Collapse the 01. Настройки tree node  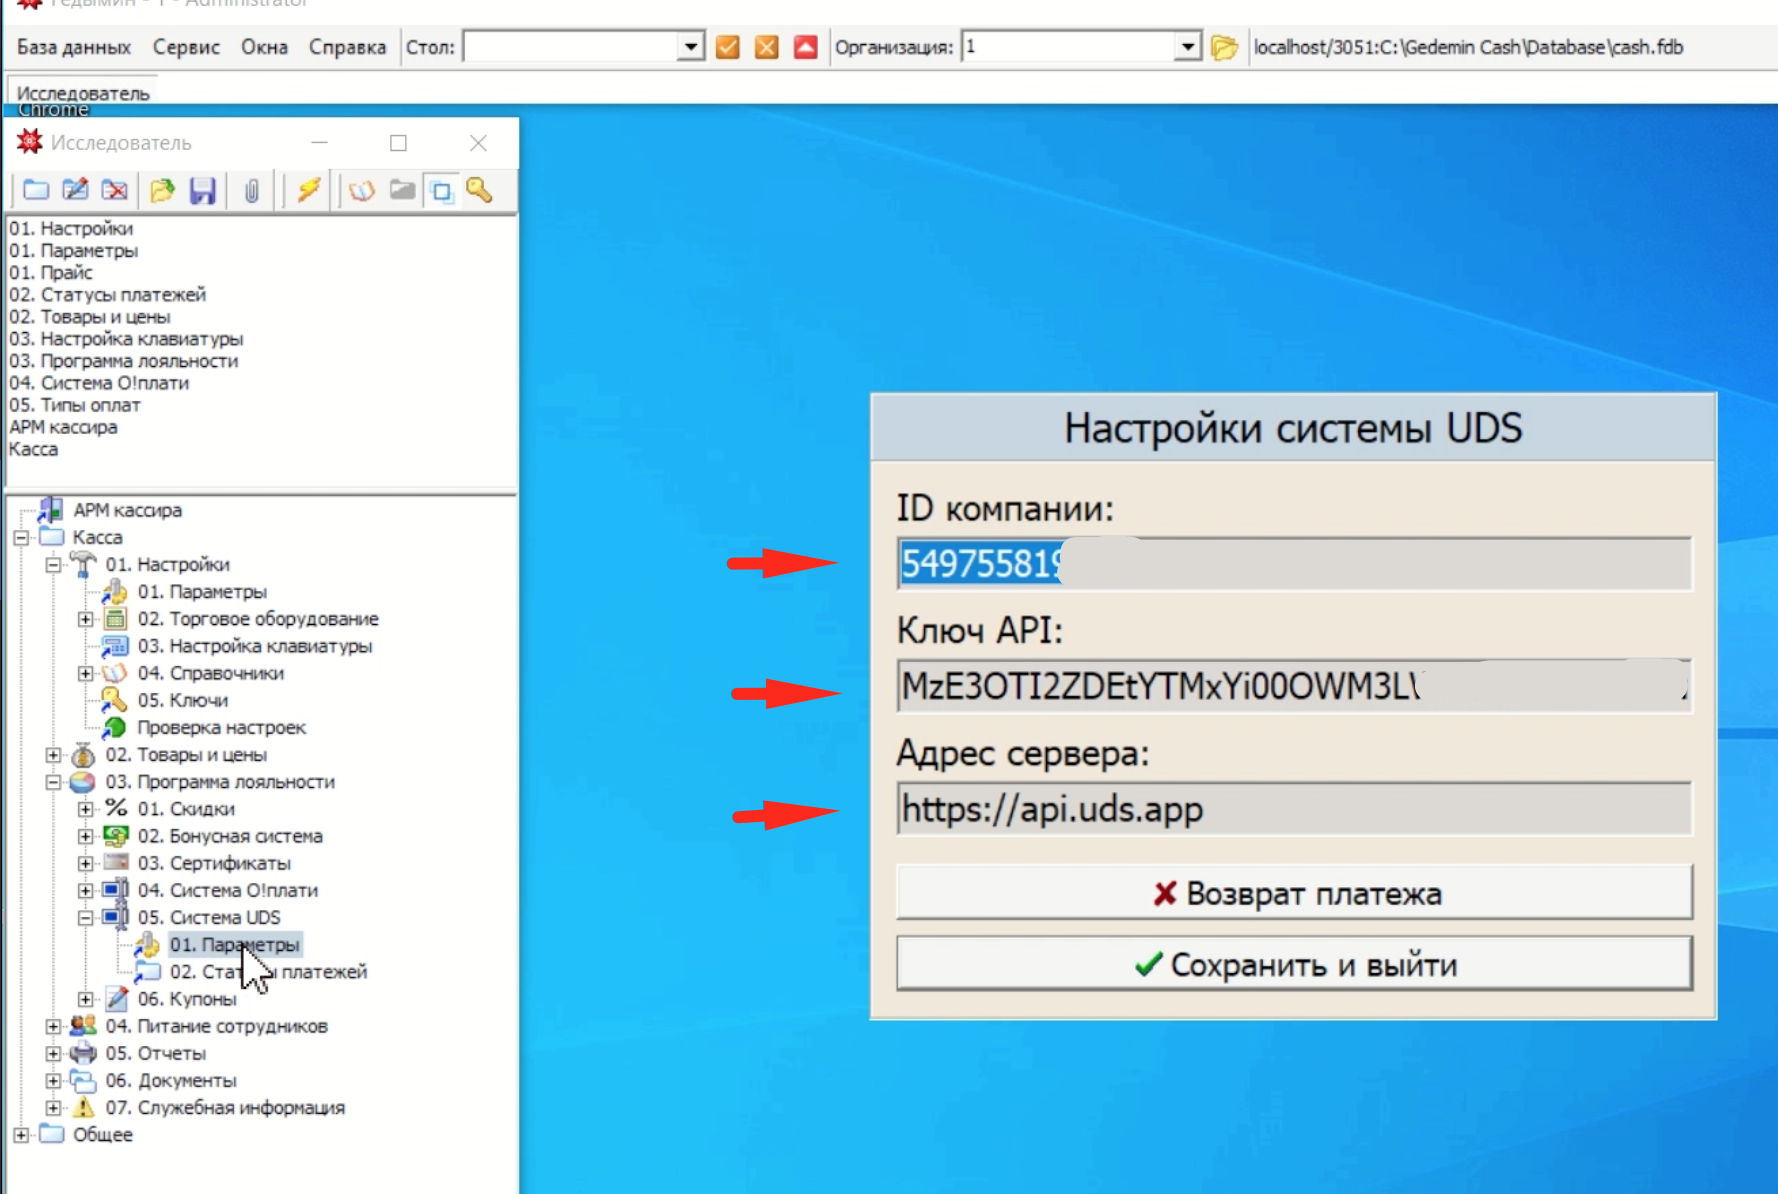coord(53,564)
